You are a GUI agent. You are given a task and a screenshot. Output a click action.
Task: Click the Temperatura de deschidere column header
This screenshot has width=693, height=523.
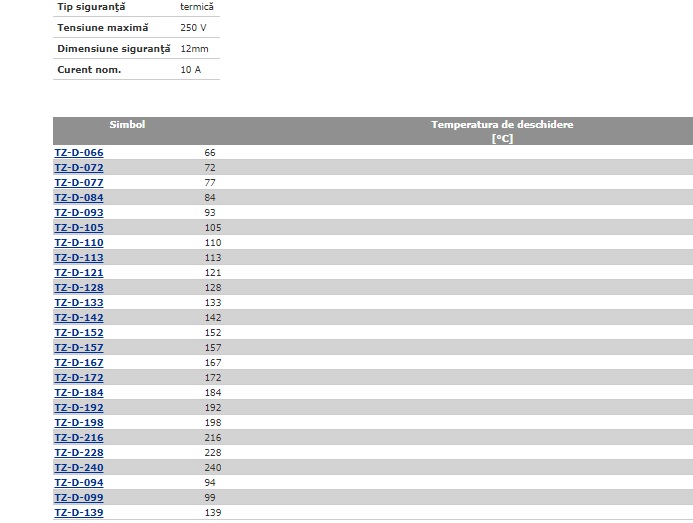[502, 131]
